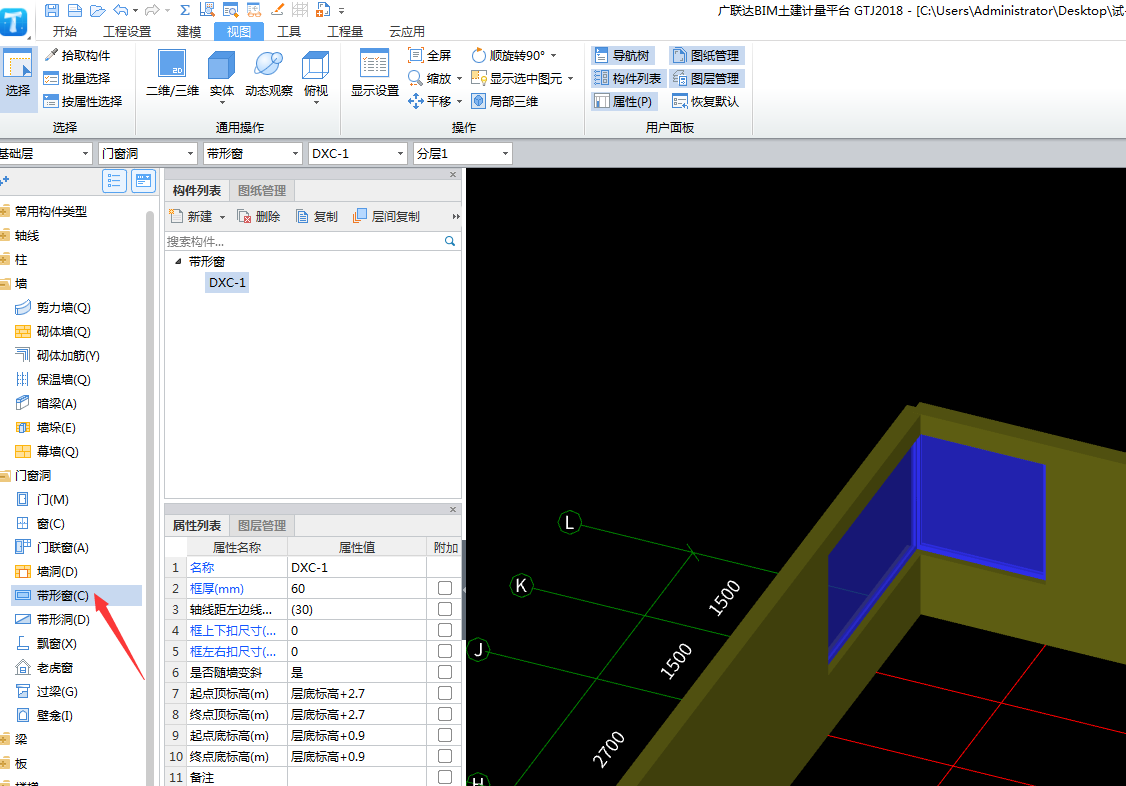Click 局部三维 partial 3D tool
The height and width of the screenshot is (786, 1126).
505,101
